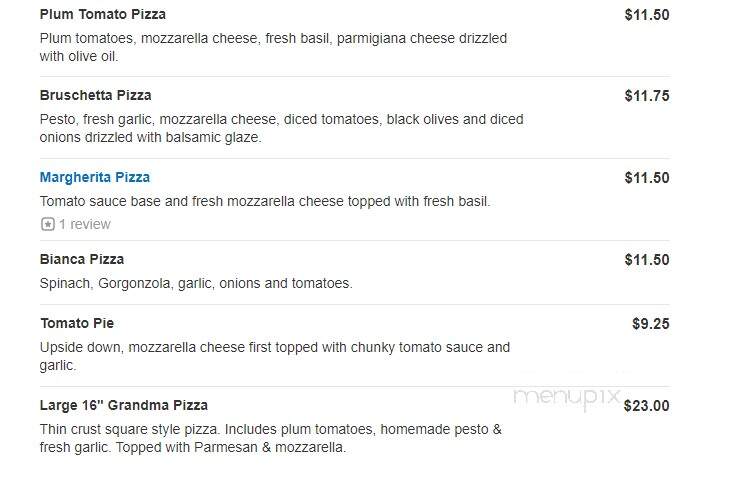The height and width of the screenshot is (479, 746).
Task: Click the Grandma Pizza thin crust description
Action: [271, 438]
